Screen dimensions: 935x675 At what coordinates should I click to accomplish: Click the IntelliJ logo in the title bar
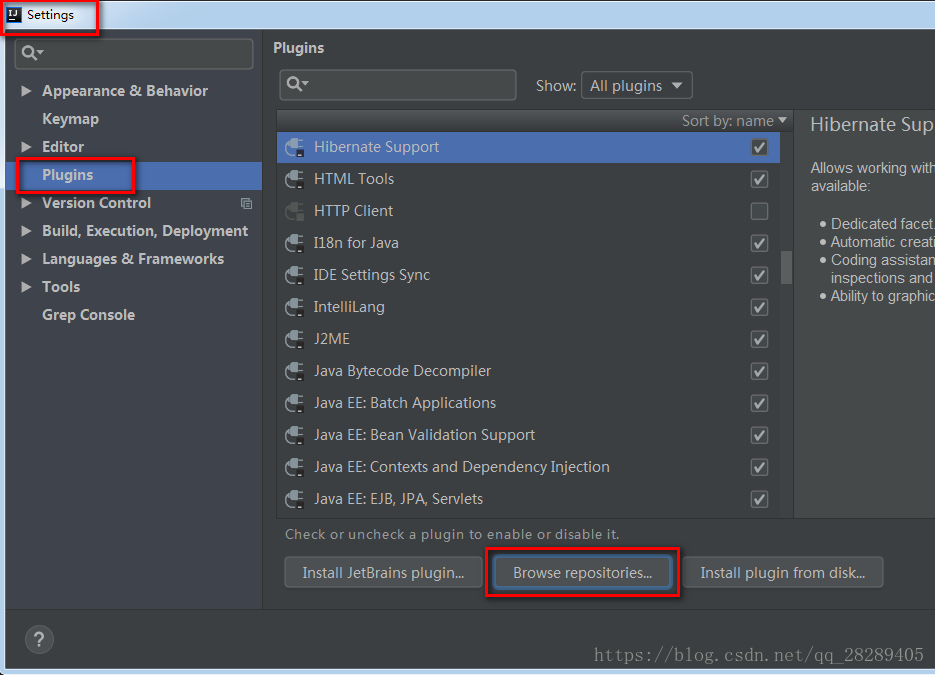pyautogui.click(x=14, y=15)
